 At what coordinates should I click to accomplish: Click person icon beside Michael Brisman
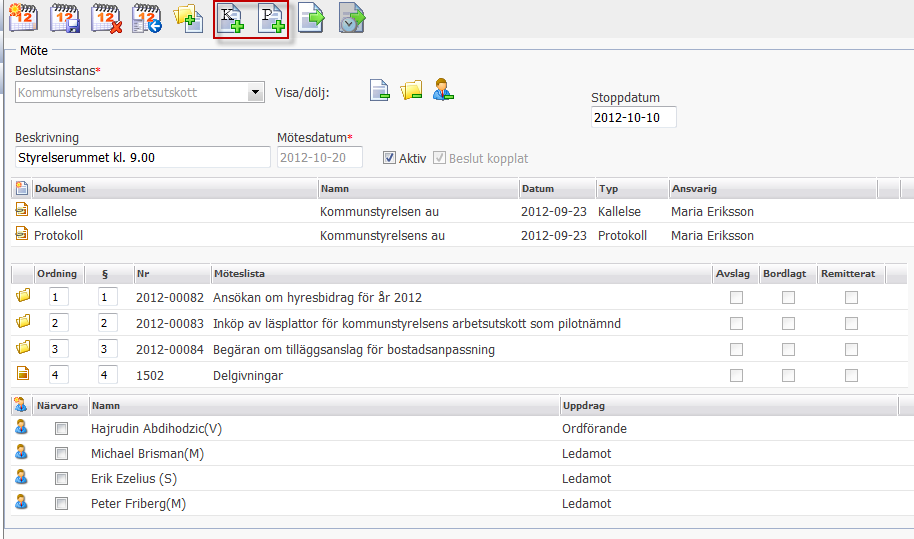tap(21, 452)
